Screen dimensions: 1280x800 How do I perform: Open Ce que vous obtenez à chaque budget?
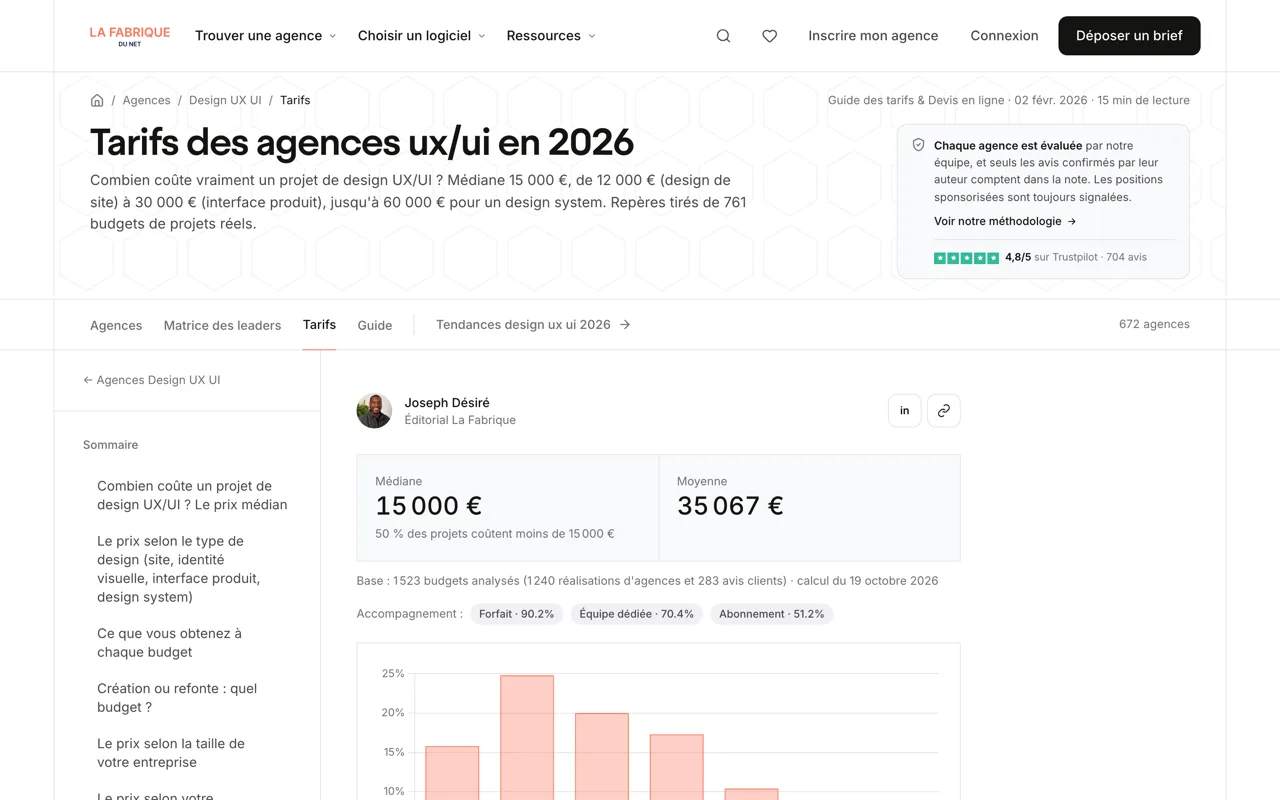169,642
